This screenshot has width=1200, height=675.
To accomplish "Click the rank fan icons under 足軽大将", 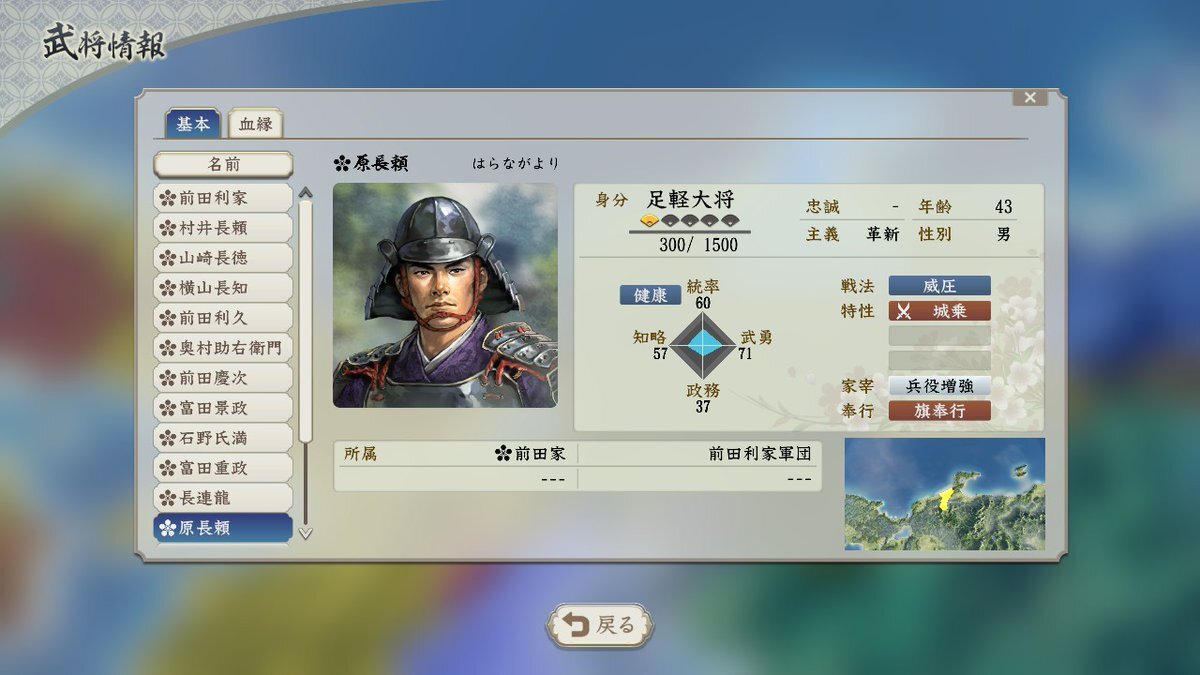I will click(x=689, y=221).
